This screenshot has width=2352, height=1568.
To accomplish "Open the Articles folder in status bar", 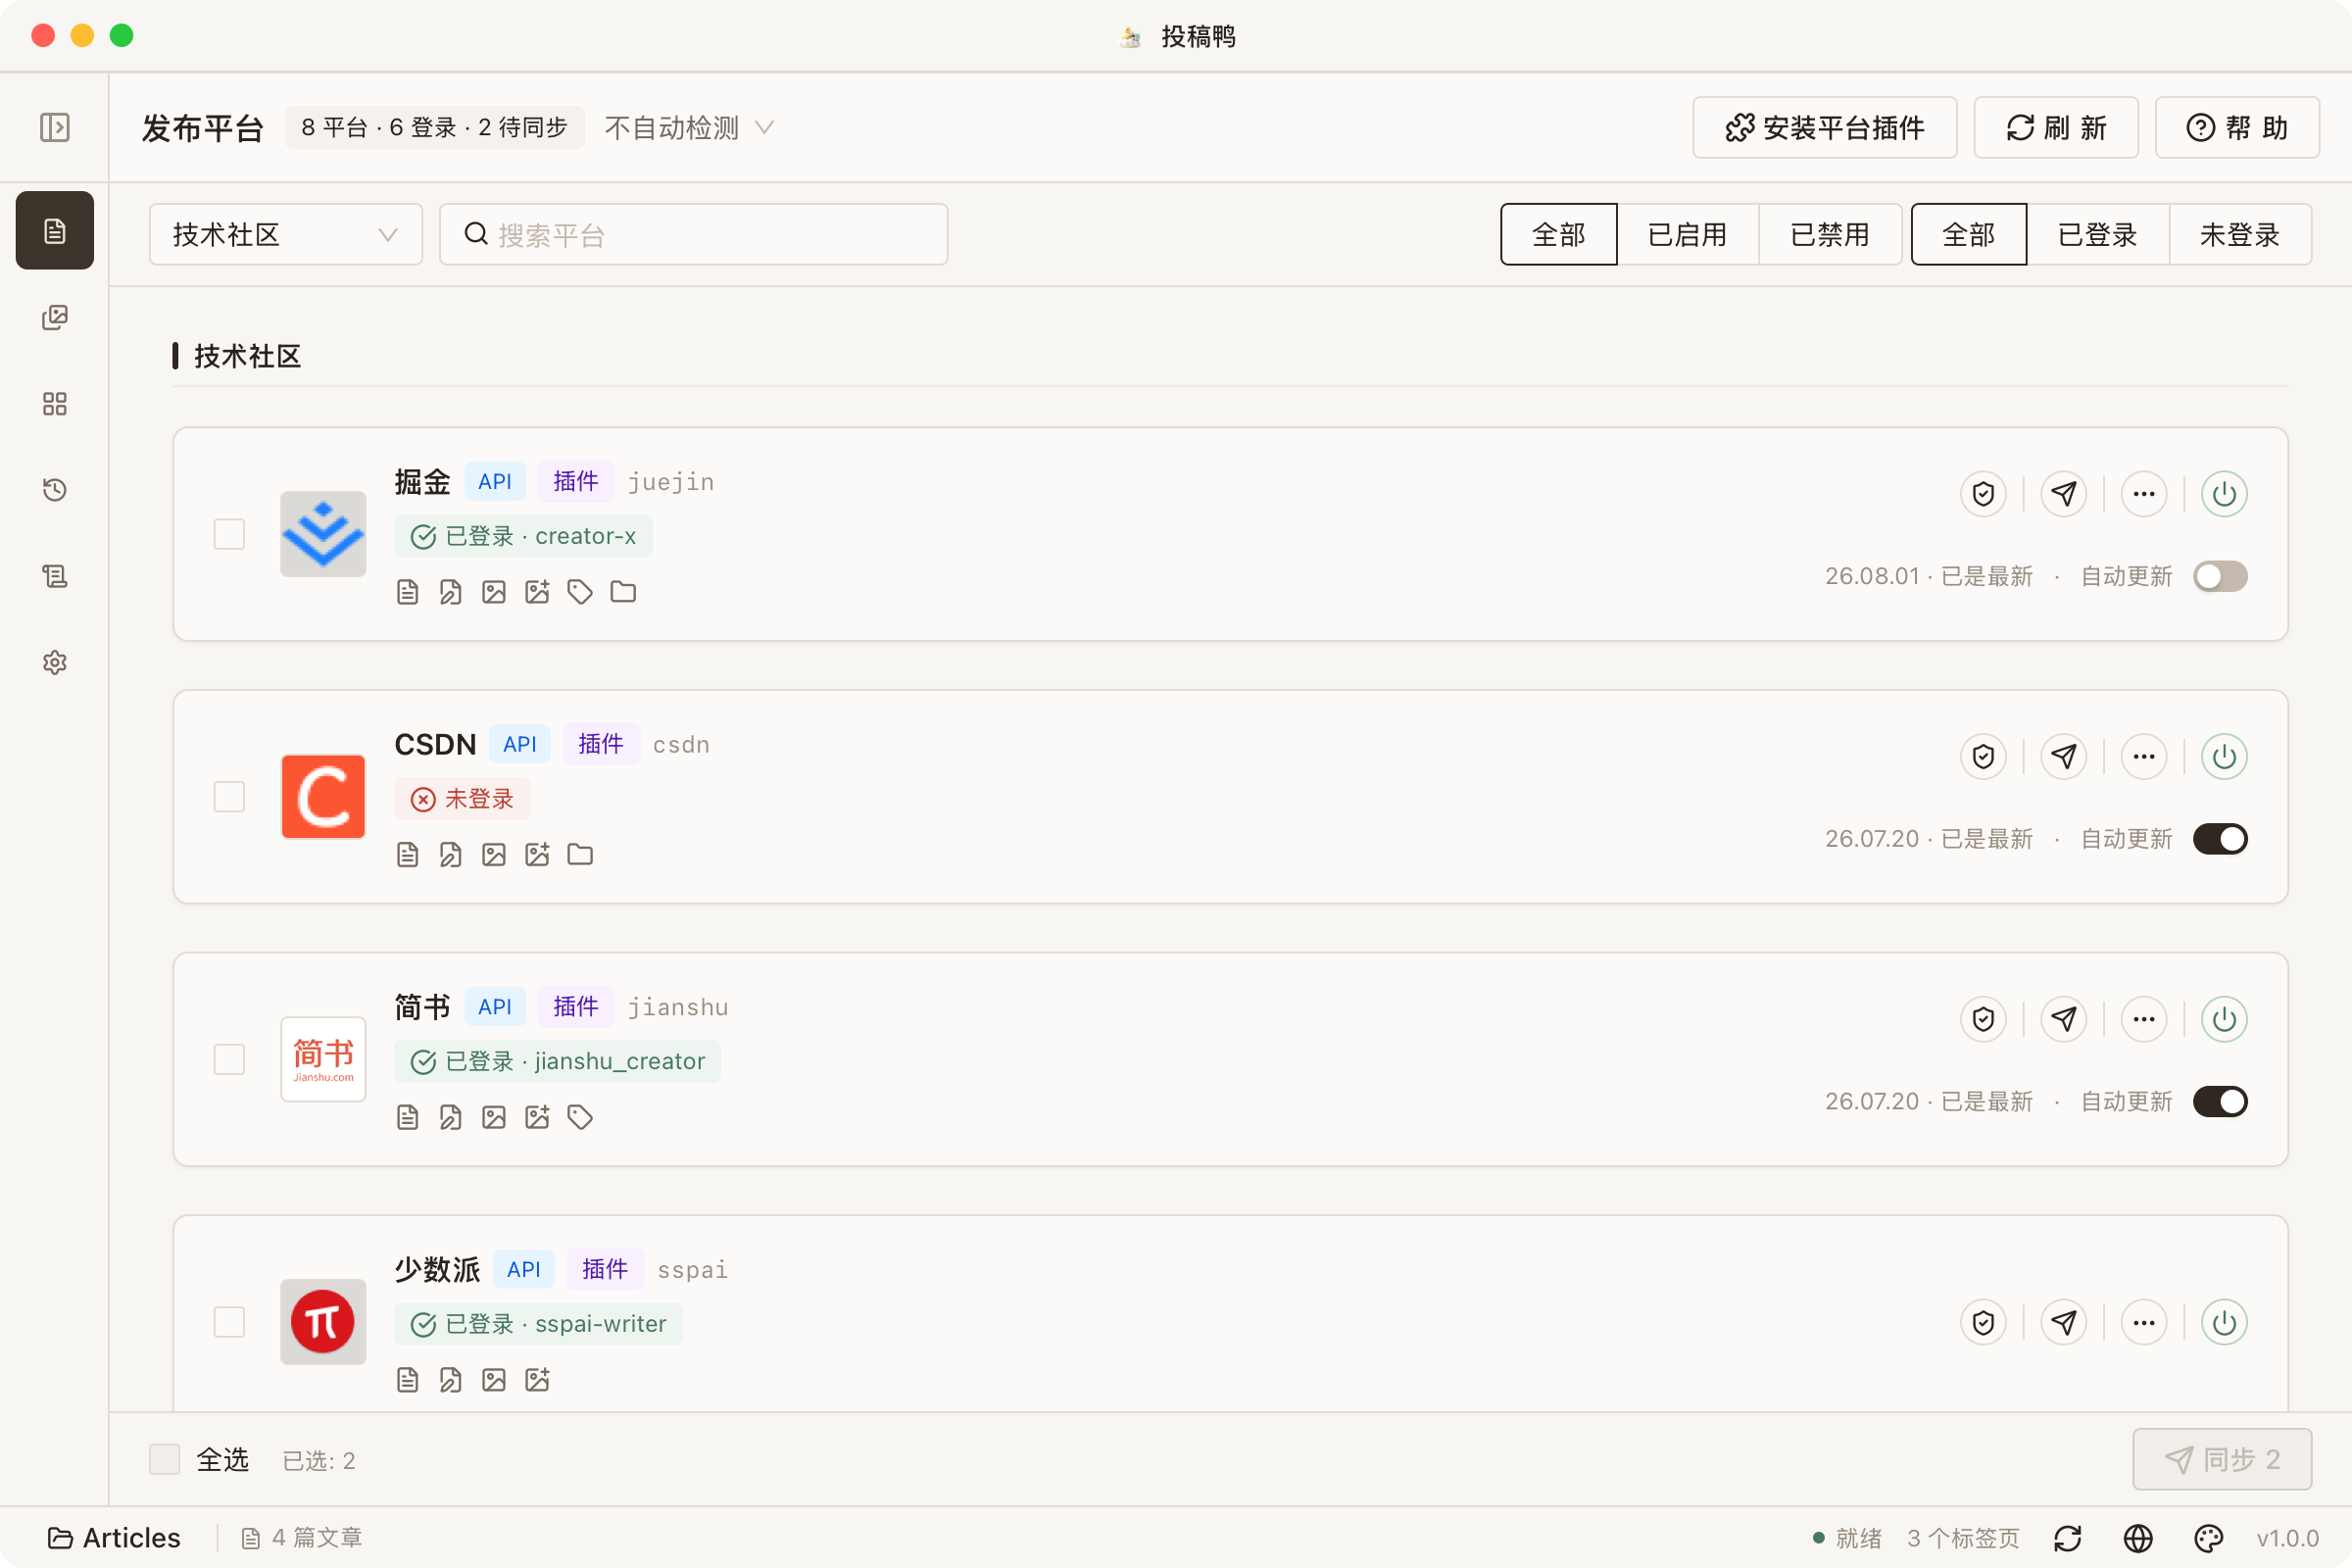I will pyautogui.click(x=115, y=1538).
